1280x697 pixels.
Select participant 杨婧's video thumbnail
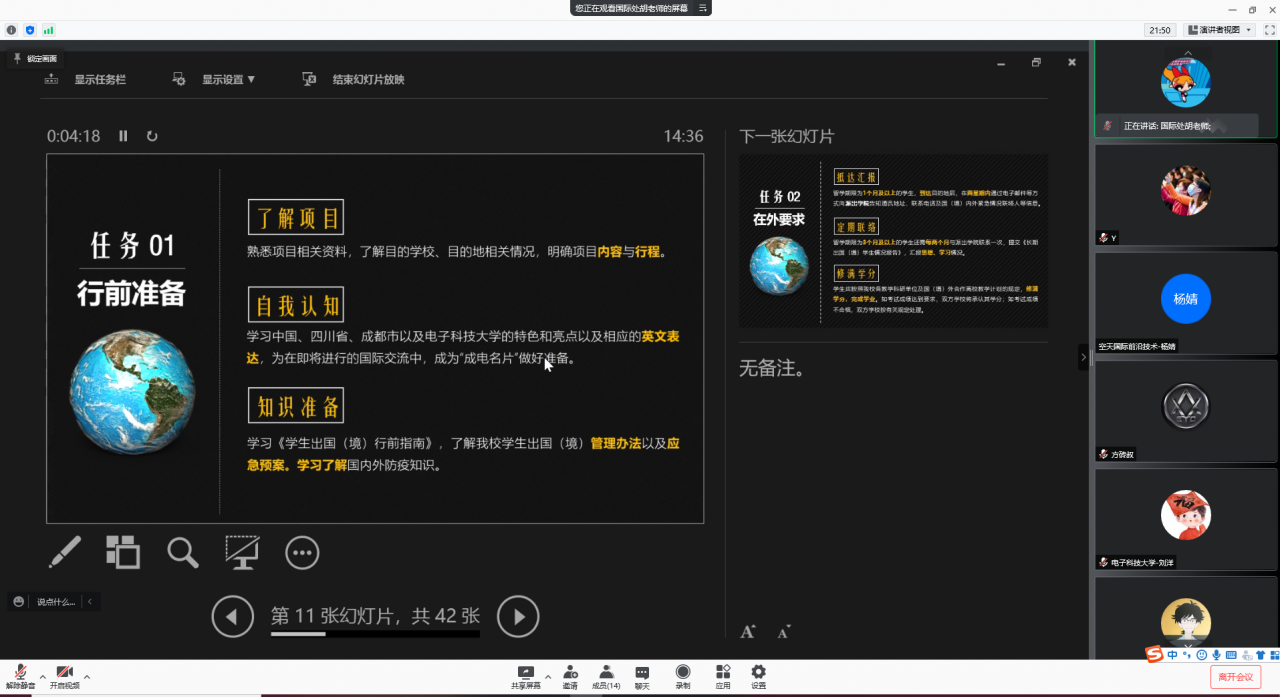1185,299
